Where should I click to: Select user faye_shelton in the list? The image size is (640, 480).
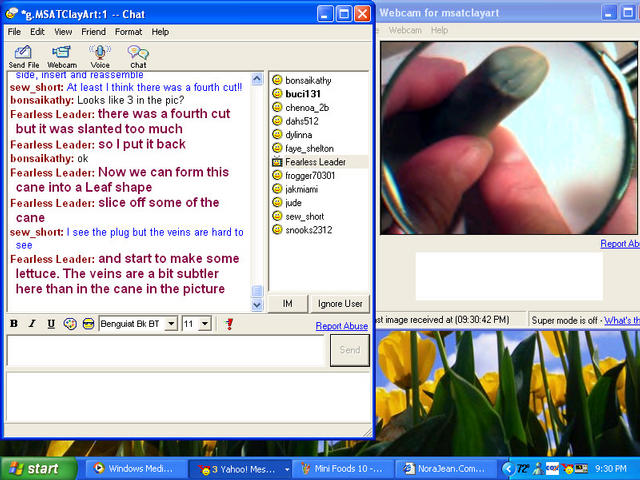(x=309, y=149)
